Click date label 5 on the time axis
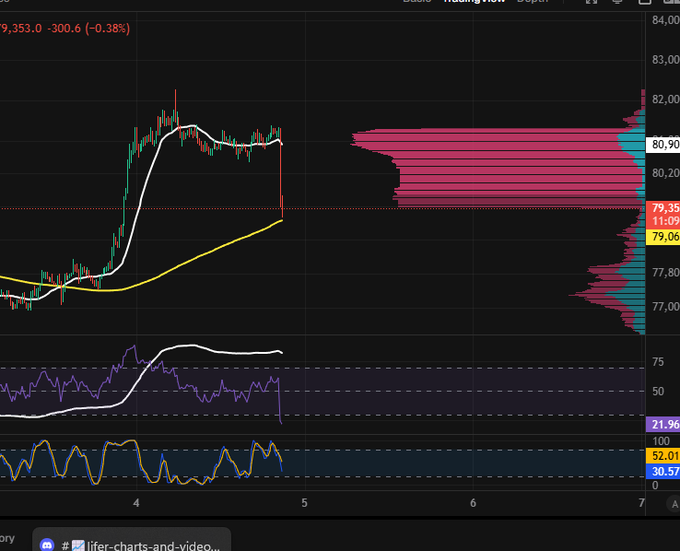Image resolution: width=680 pixels, height=551 pixels. tap(304, 503)
